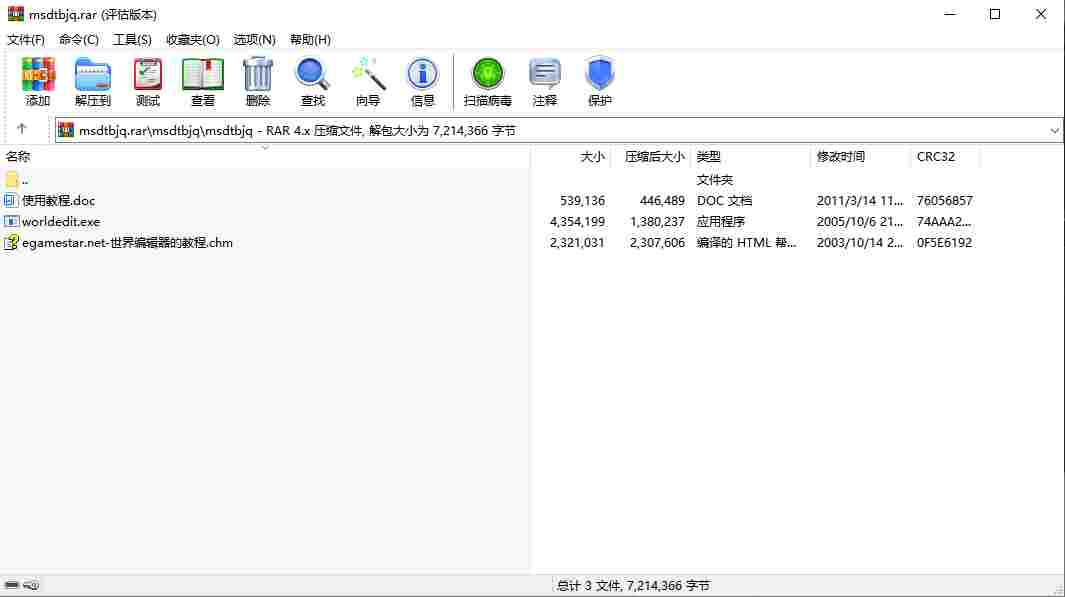
Task: Select the file 使用教程.doc
Action: 58,200
